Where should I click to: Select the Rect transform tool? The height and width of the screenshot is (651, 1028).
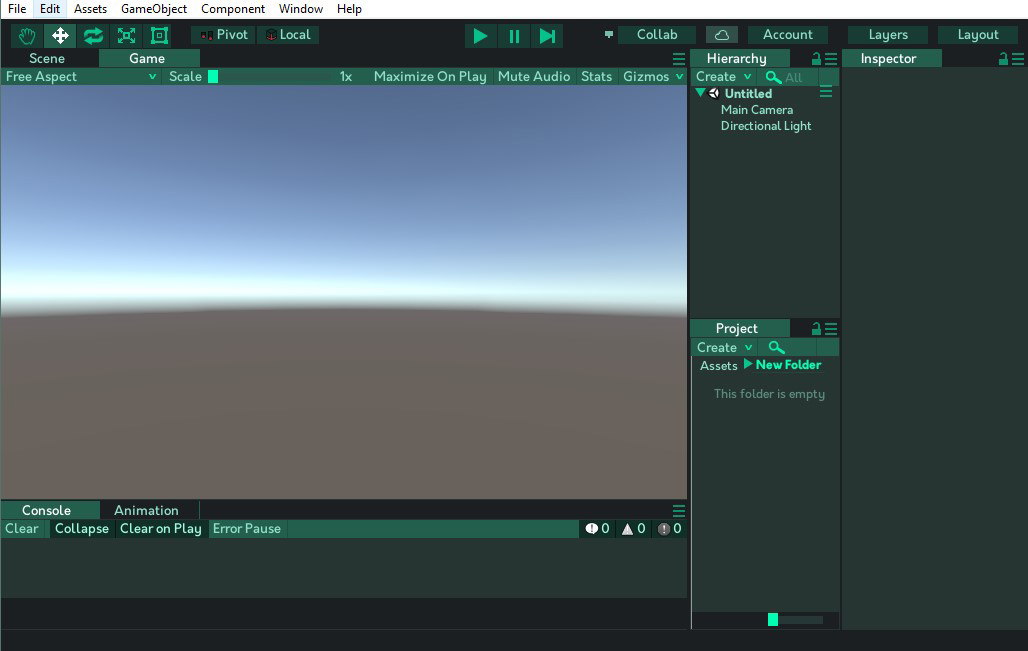pos(159,36)
